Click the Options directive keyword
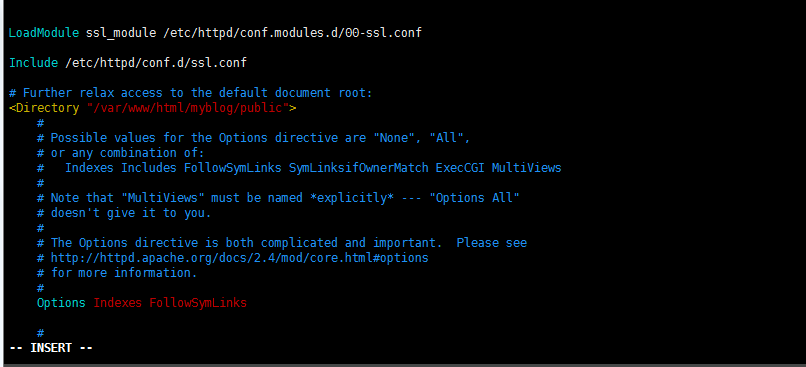Viewport: 806px width, 367px height. [x=61, y=303]
